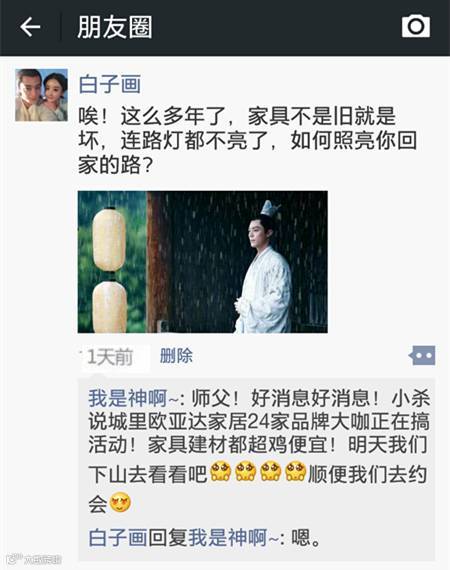Click the 白子画 poster name
The height and width of the screenshot is (570, 450).
click(109, 84)
